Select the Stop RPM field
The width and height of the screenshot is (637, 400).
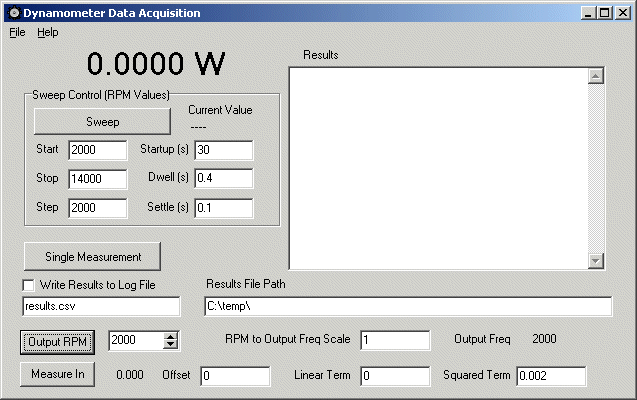click(x=97, y=179)
